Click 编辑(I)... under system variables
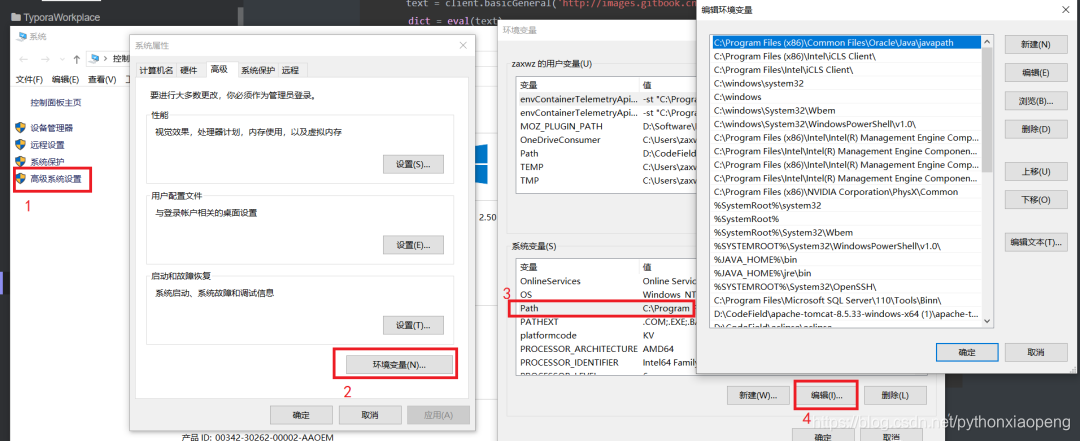This screenshot has width=1080, height=441. point(826,396)
